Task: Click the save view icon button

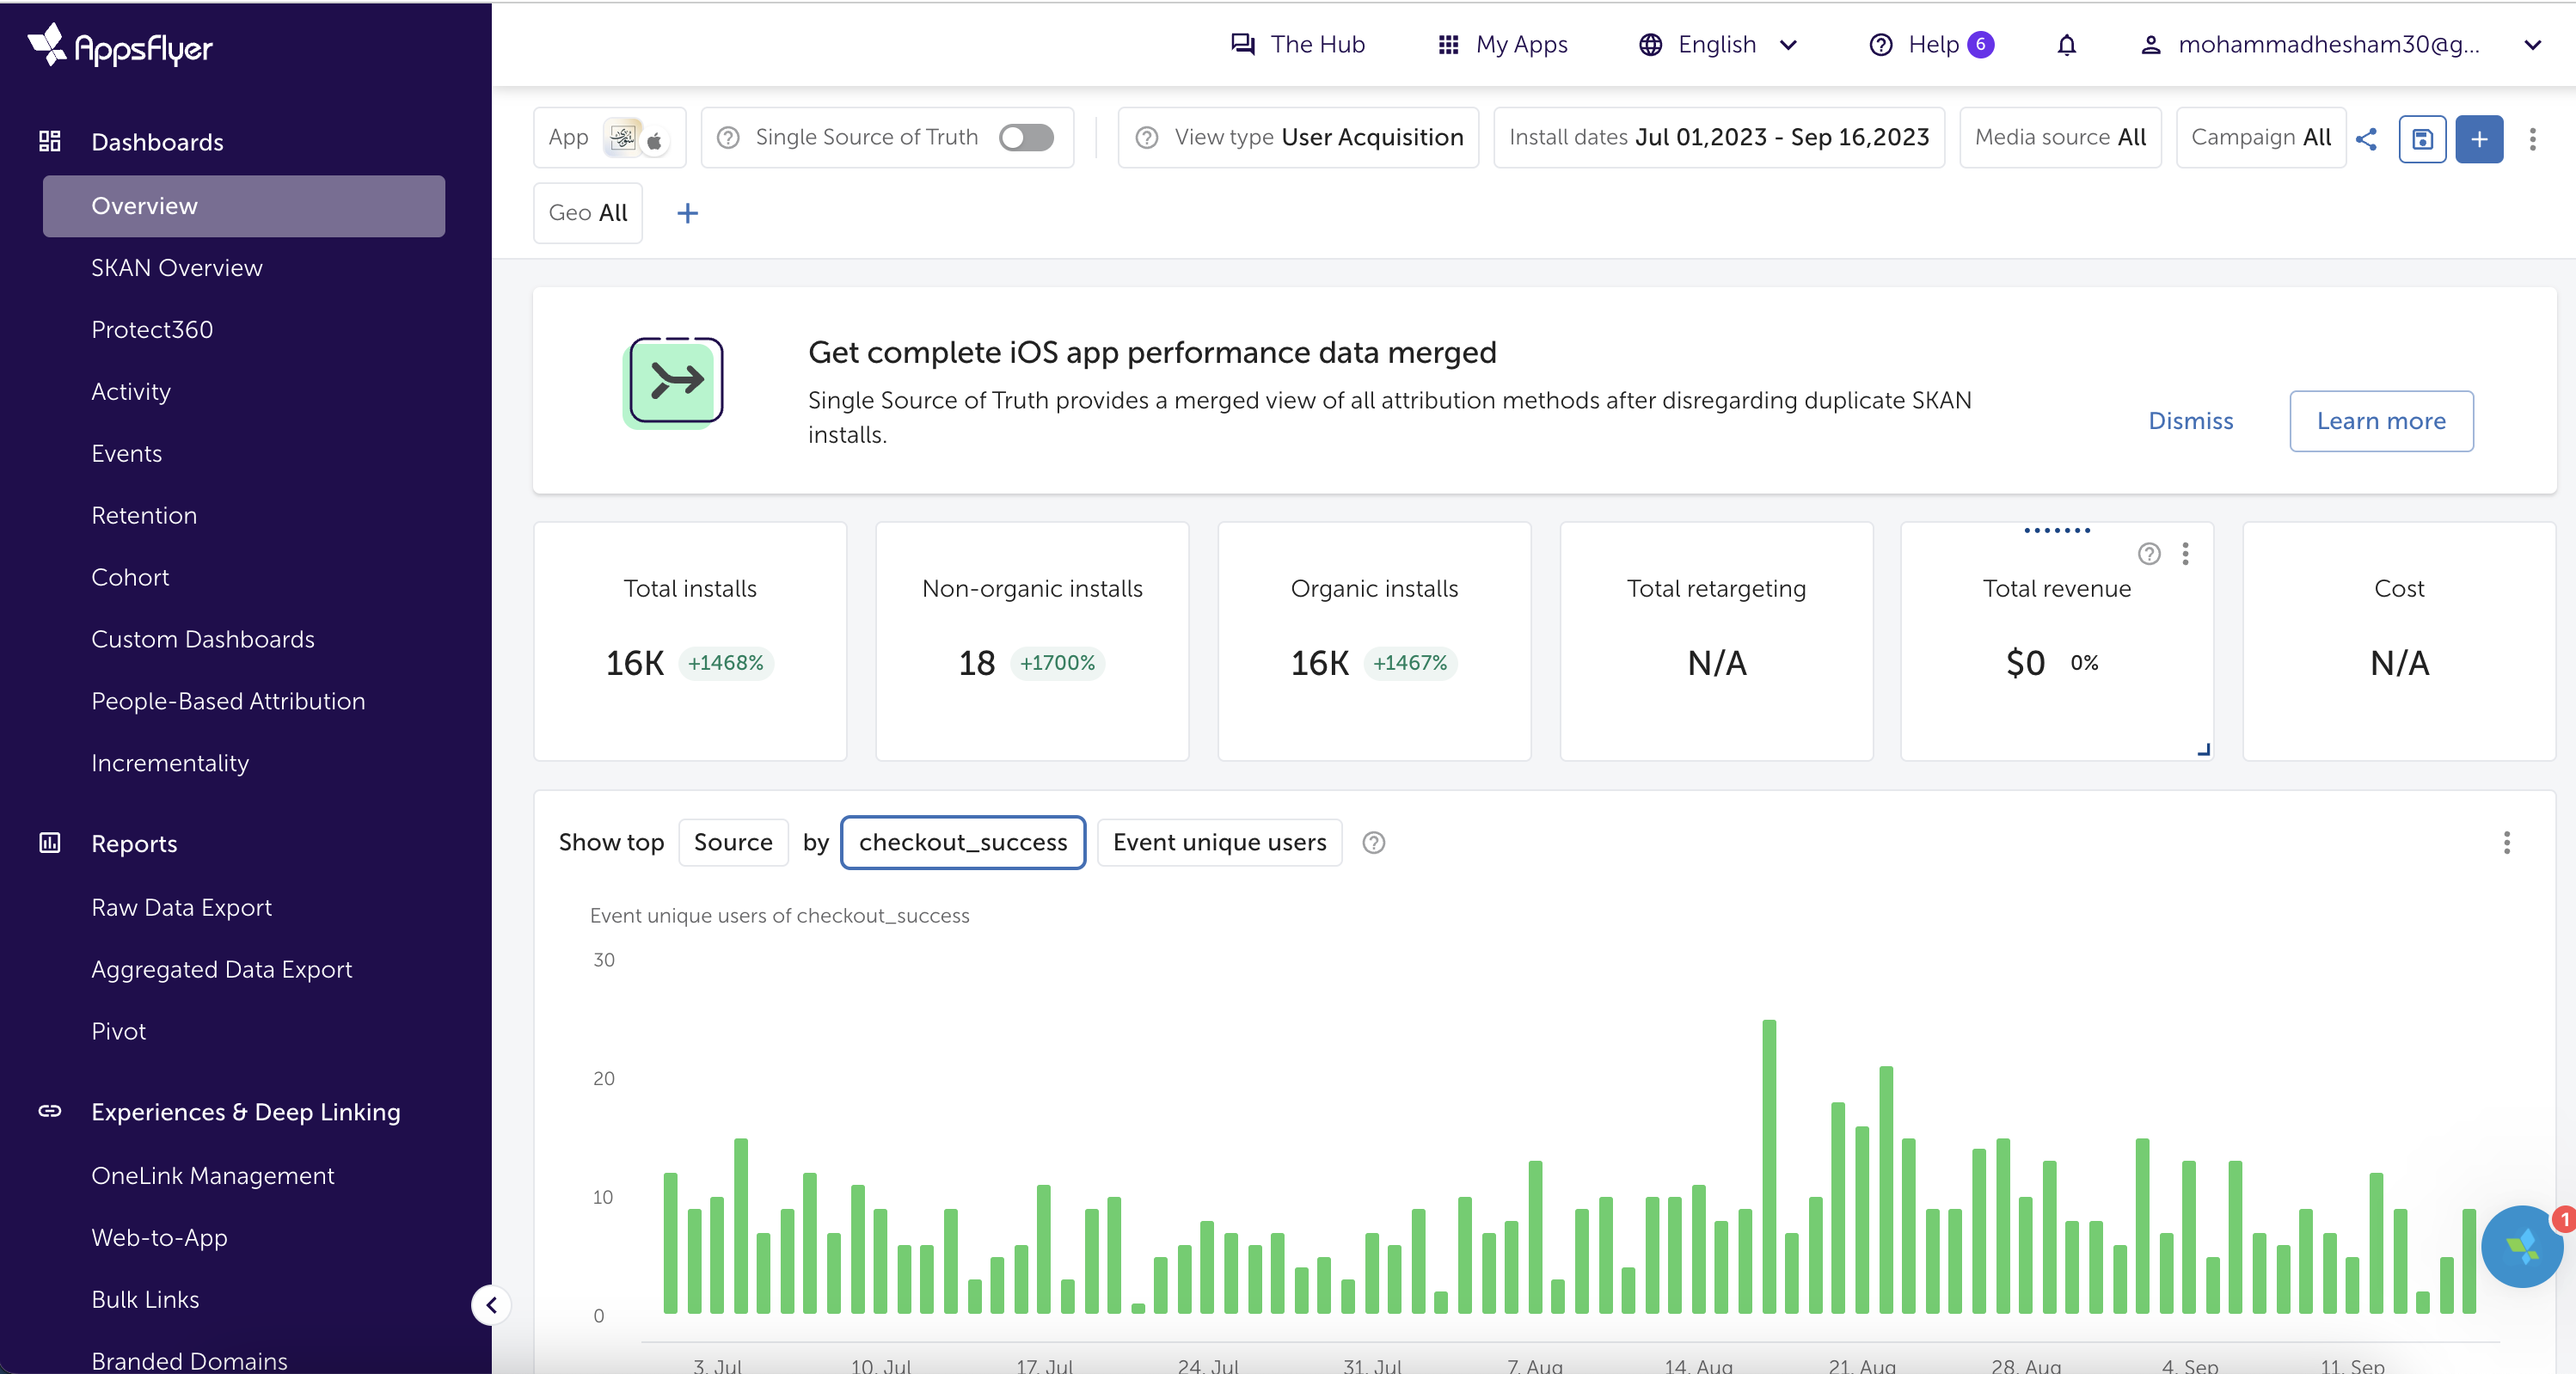Action: (x=2422, y=138)
